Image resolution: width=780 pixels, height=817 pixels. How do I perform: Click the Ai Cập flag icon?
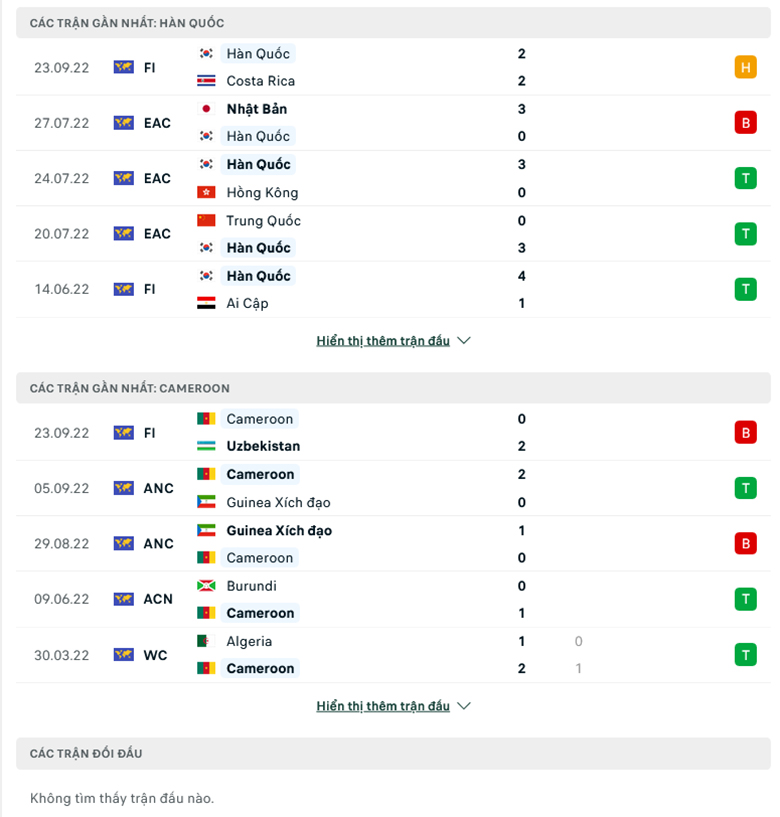[206, 303]
